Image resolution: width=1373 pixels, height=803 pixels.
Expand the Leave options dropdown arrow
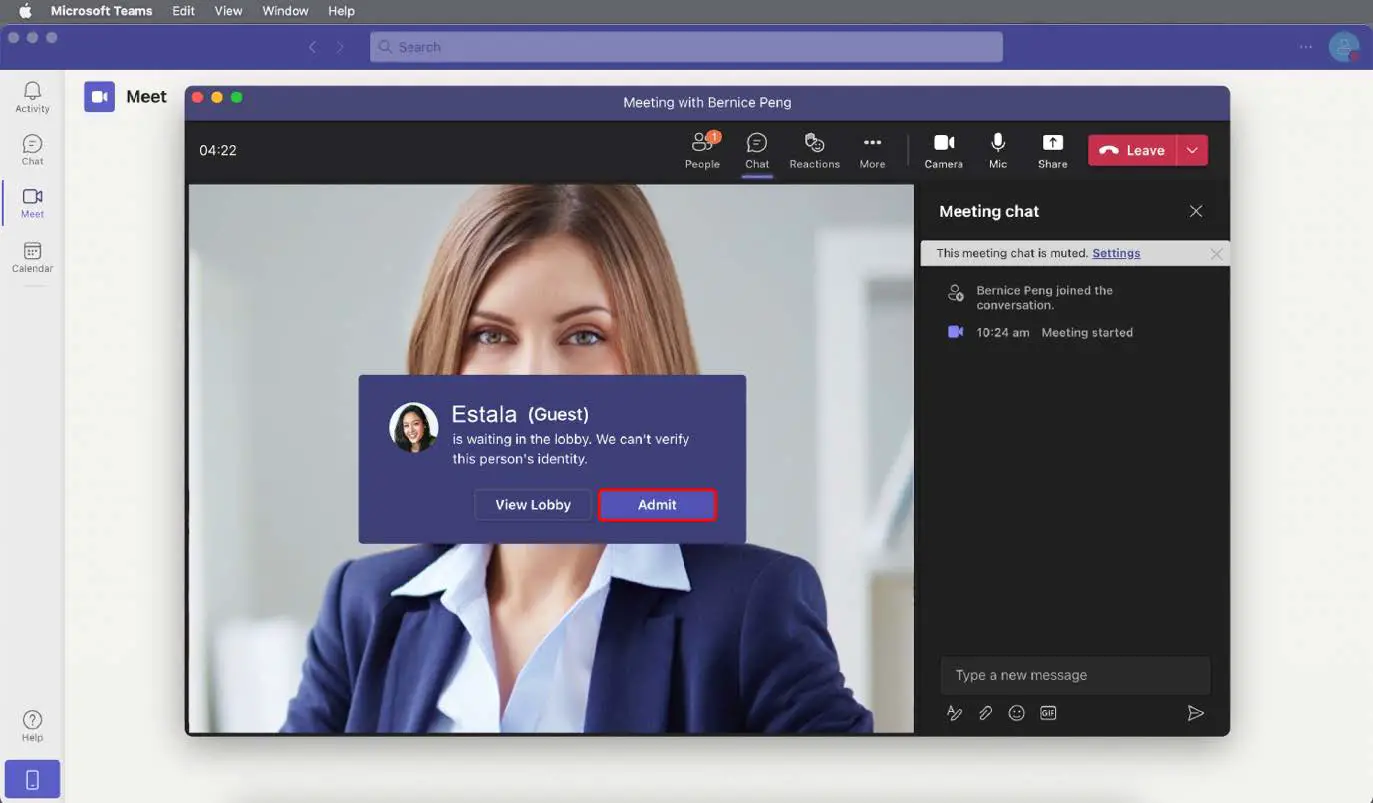[x=1192, y=150]
